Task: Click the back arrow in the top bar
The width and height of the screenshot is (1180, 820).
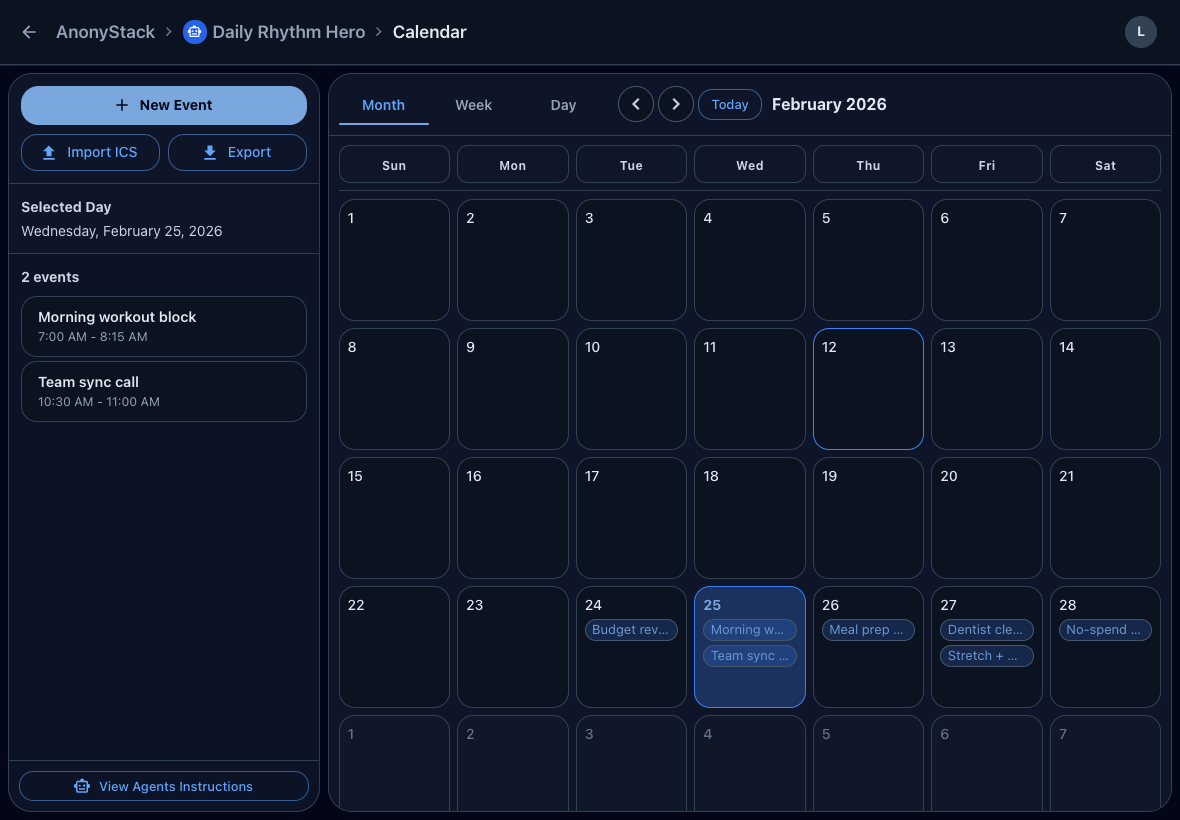Action: tap(28, 31)
